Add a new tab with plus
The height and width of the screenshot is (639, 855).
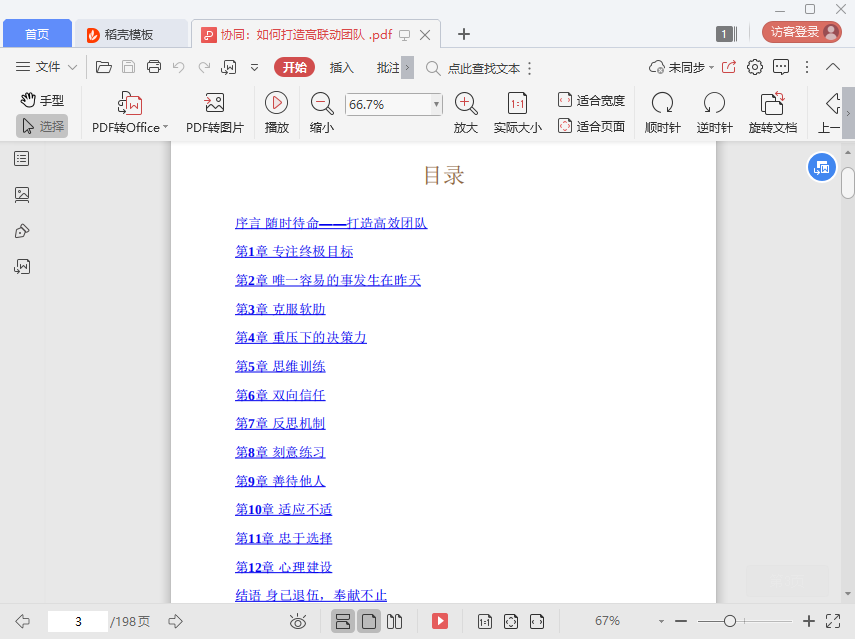463,34
